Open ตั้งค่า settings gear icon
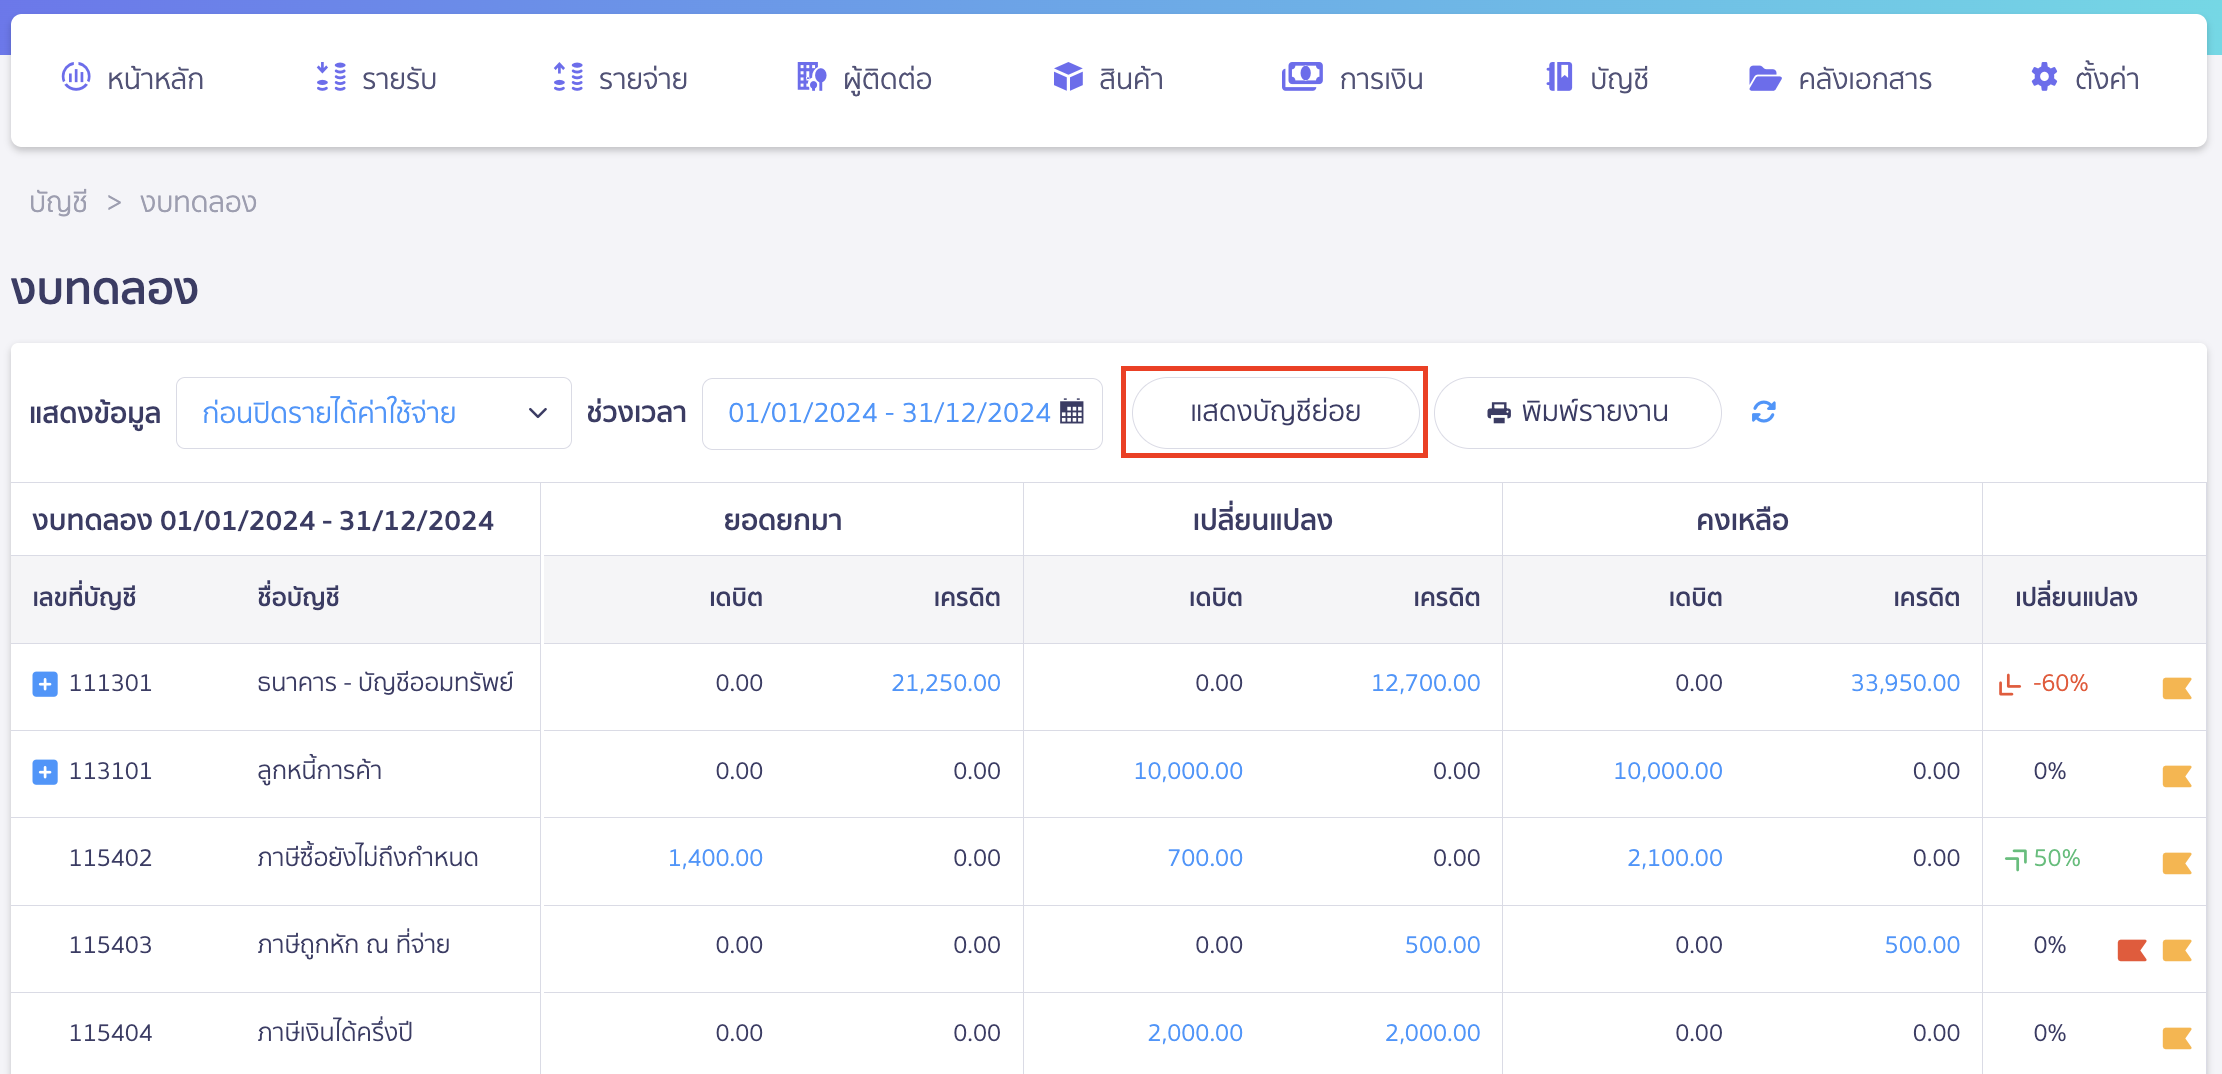 [x=2042, y=77]
